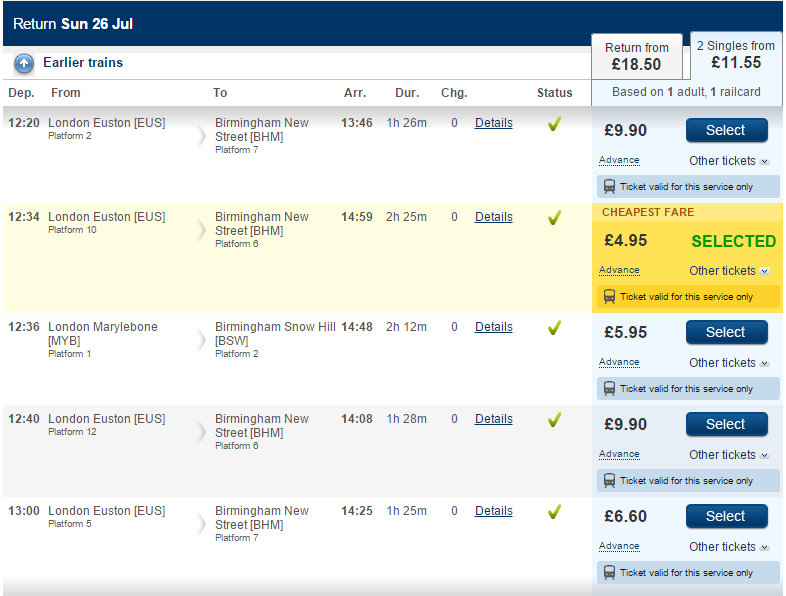786x596 pixels.
Task: Click the train icon for the 13:00 ticket
Action: (609, 572)
